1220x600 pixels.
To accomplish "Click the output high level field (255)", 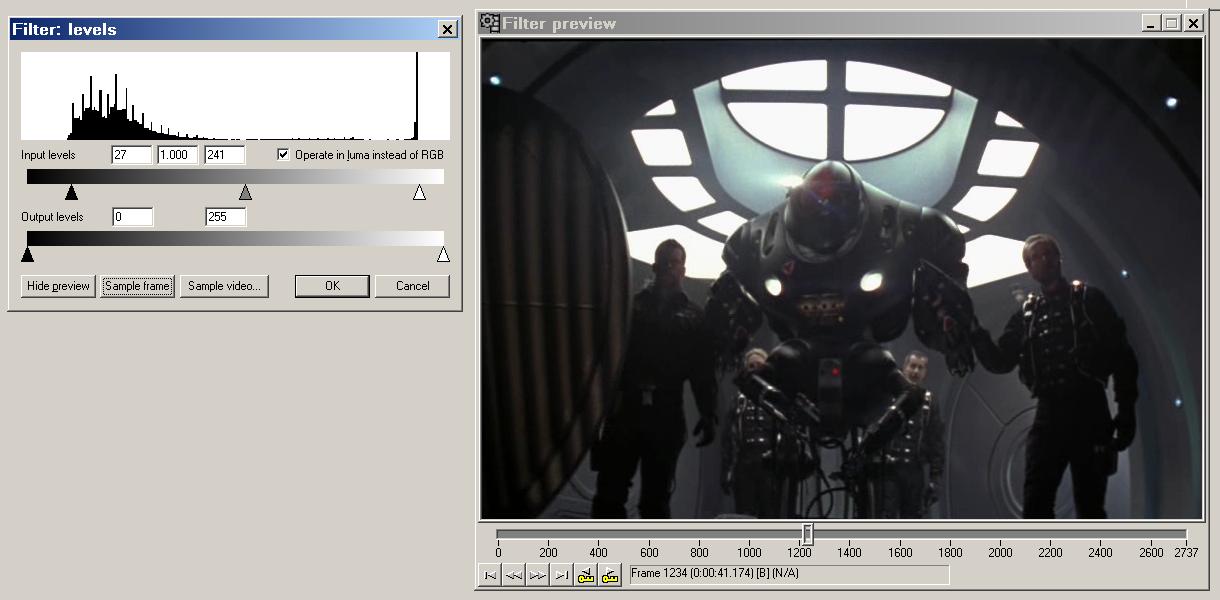I will pos(225,217).
